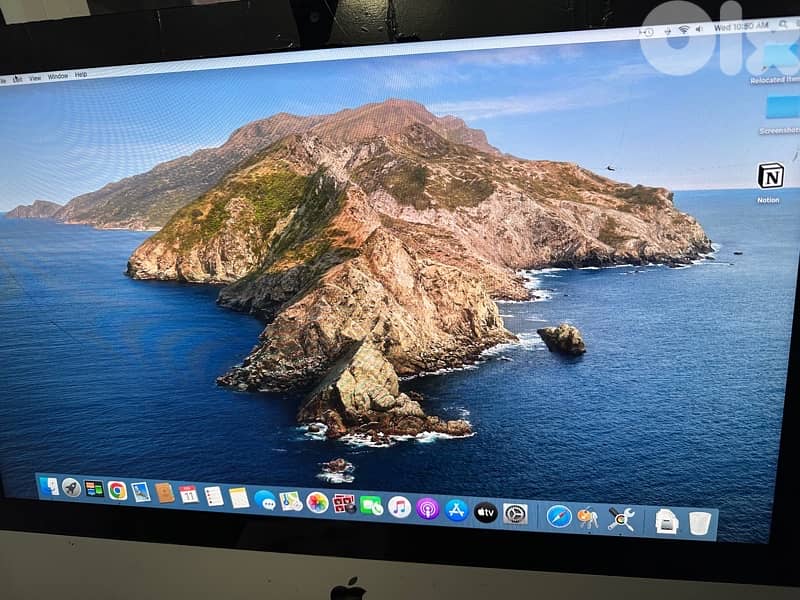The image size is (800, 600).
Task: Click the Wi-Fi status icon
Action: tap(684, 30)
